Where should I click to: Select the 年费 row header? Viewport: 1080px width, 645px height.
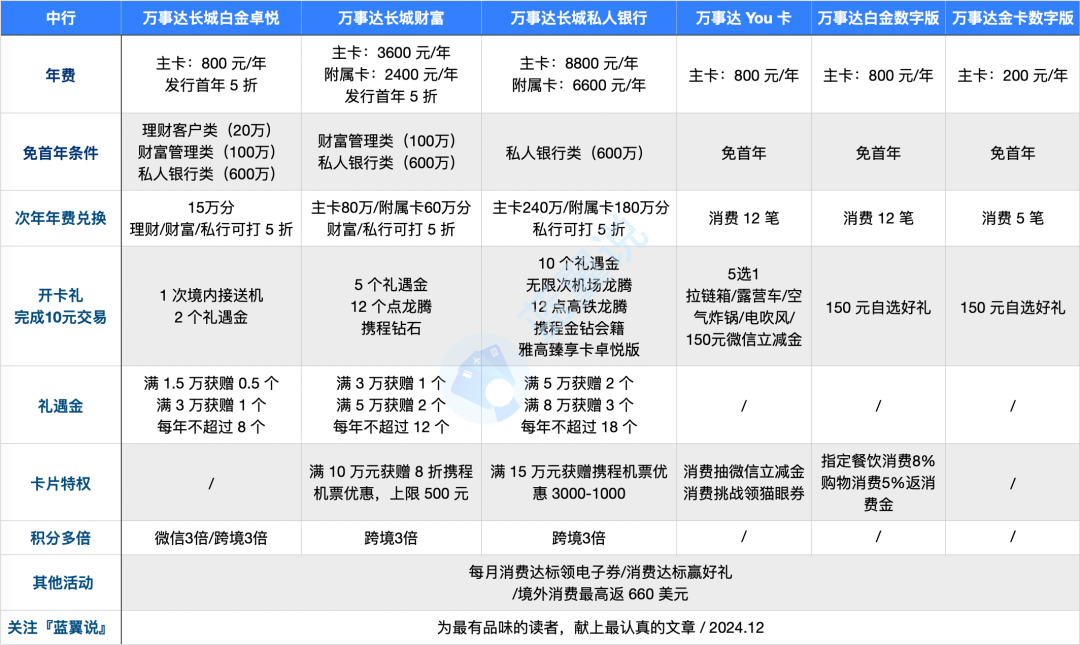click(x=60, y=74)
